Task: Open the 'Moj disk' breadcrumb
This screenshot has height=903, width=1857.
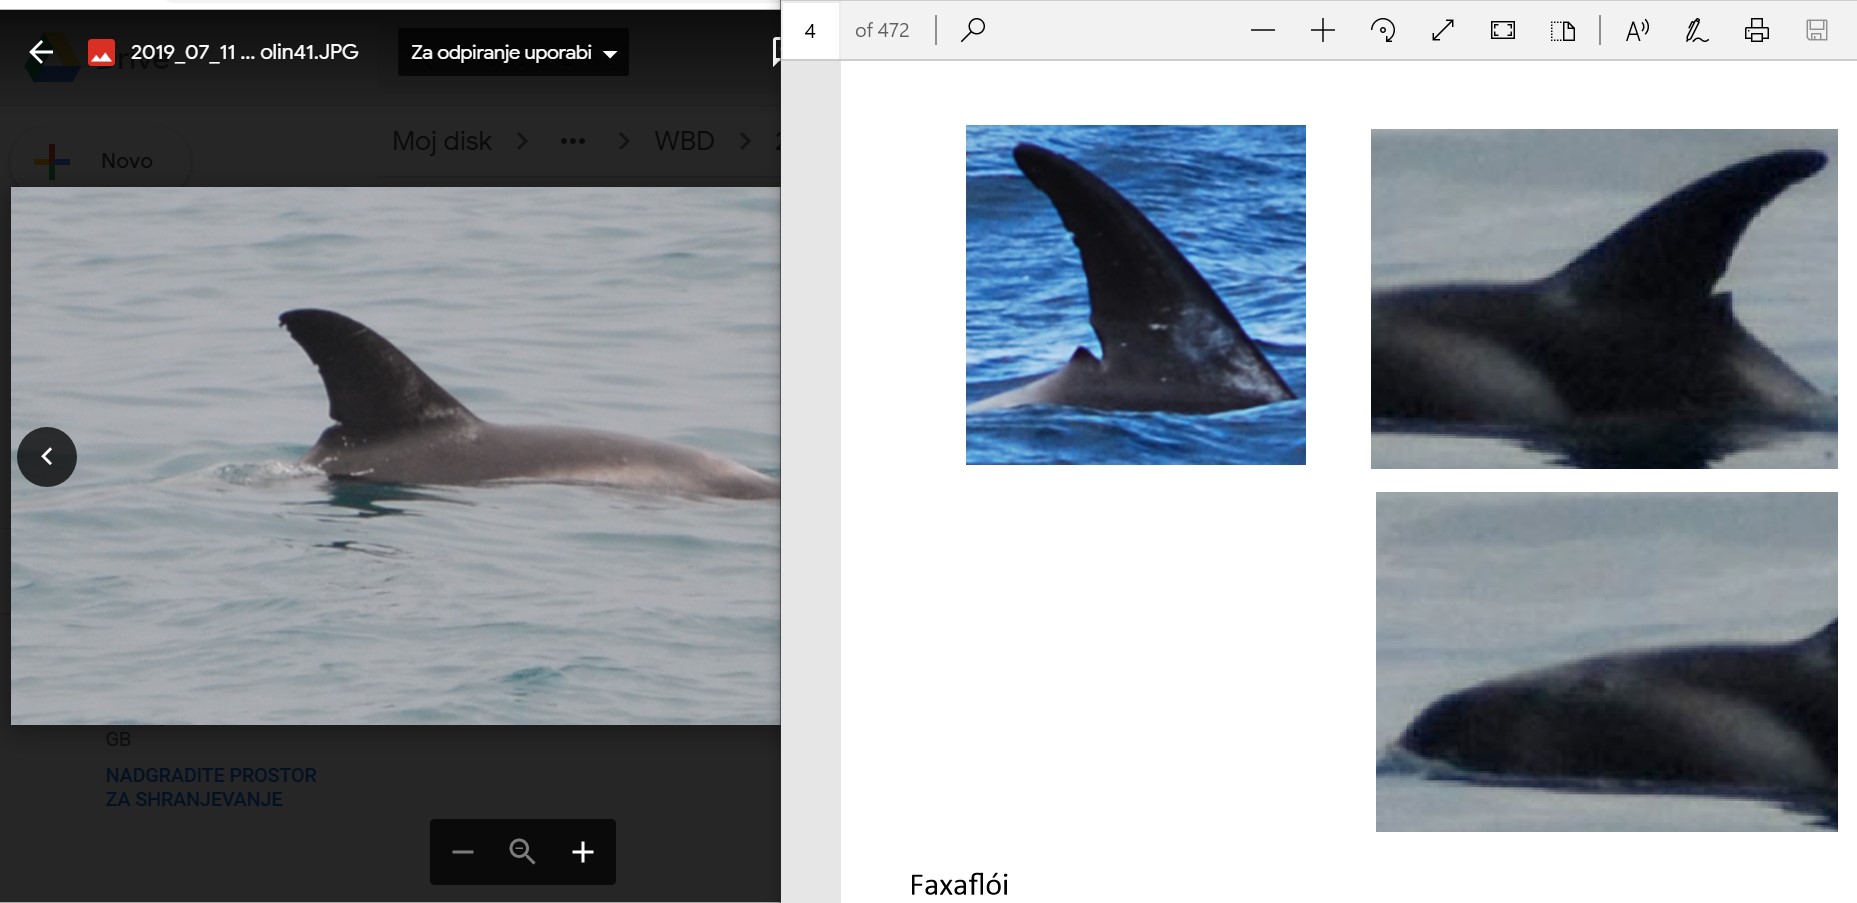Action: point(441,141)
